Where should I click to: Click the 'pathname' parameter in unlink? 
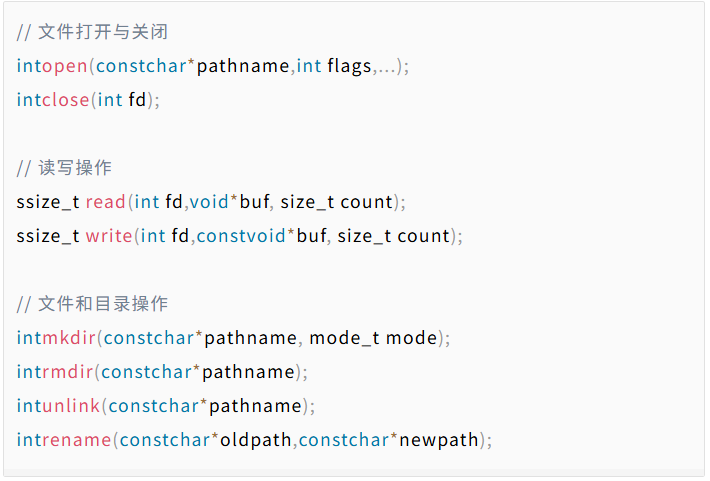click(x=255, y=406)
